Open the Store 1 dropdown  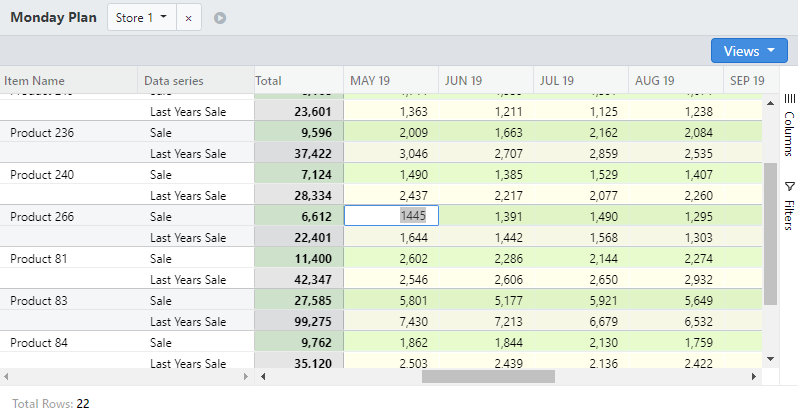(x=142, y=18)
